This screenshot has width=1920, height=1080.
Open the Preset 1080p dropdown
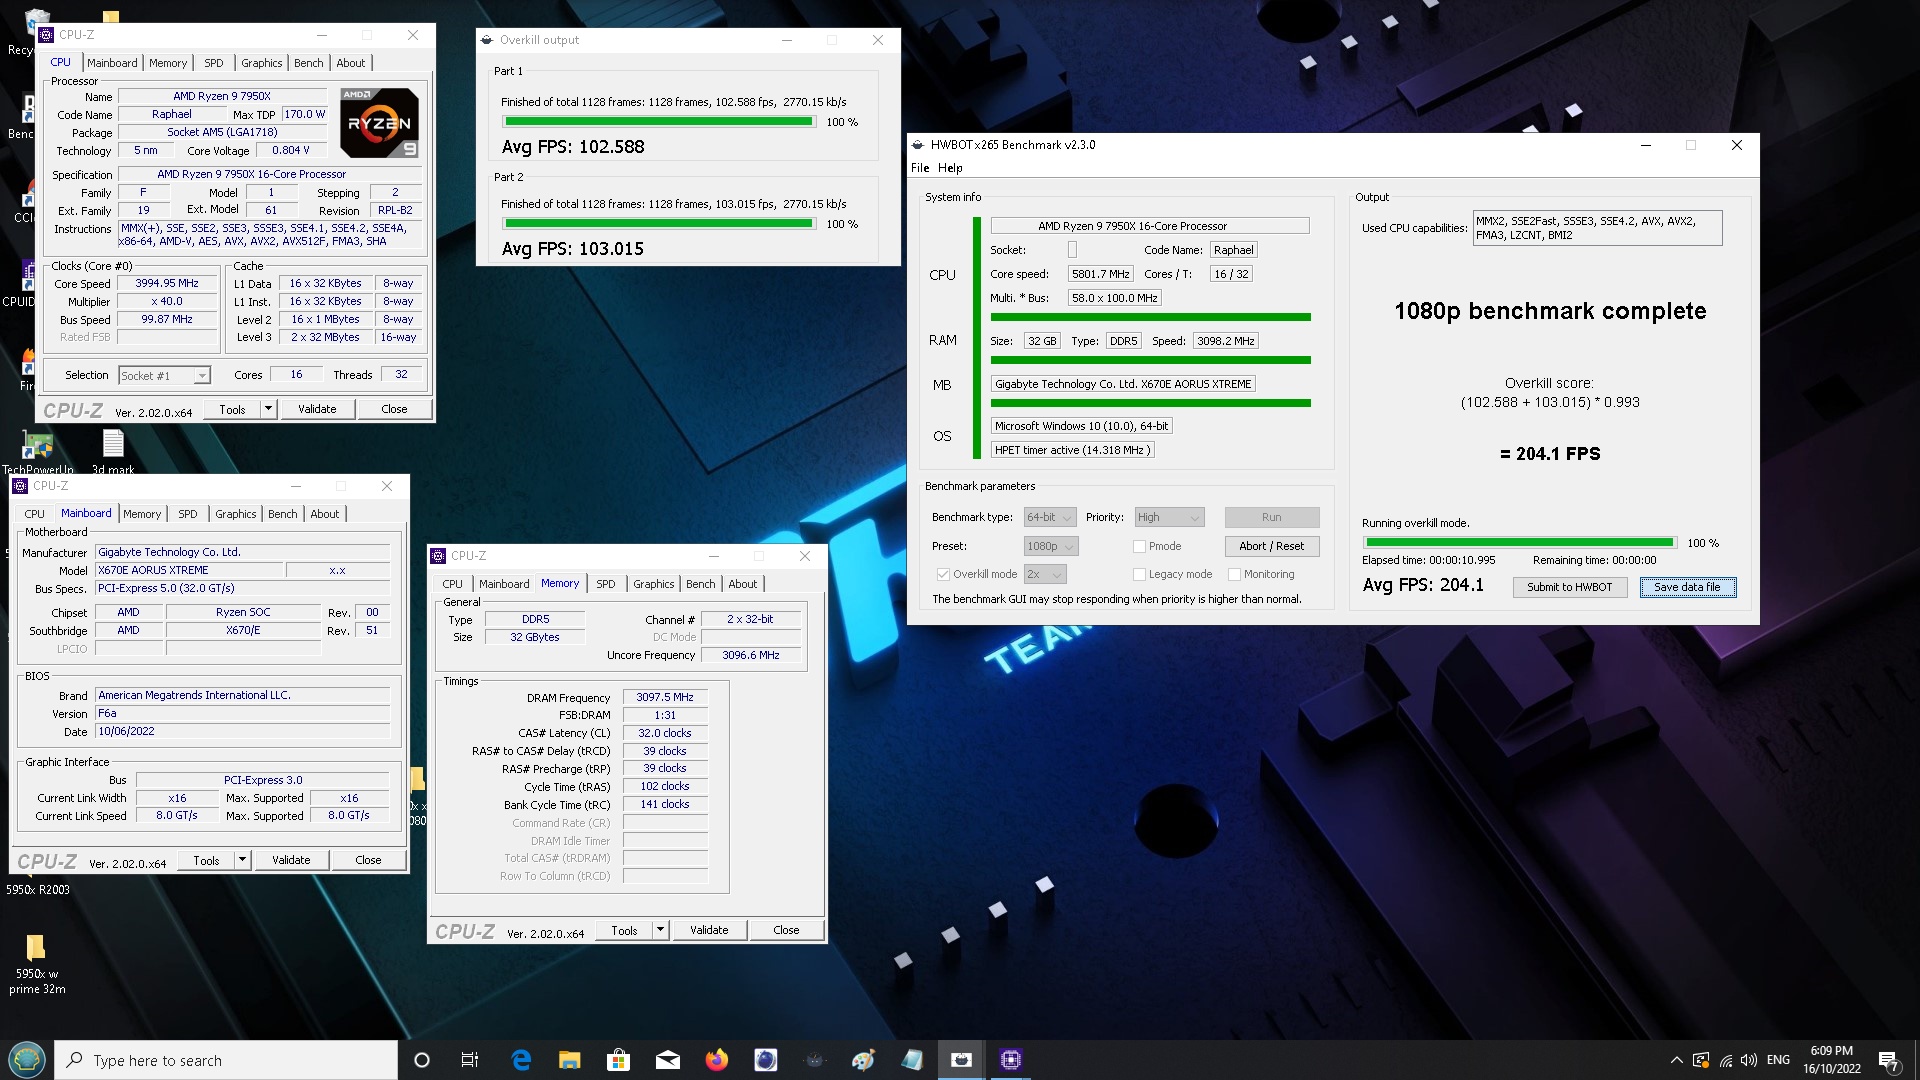coord(1051,546)
